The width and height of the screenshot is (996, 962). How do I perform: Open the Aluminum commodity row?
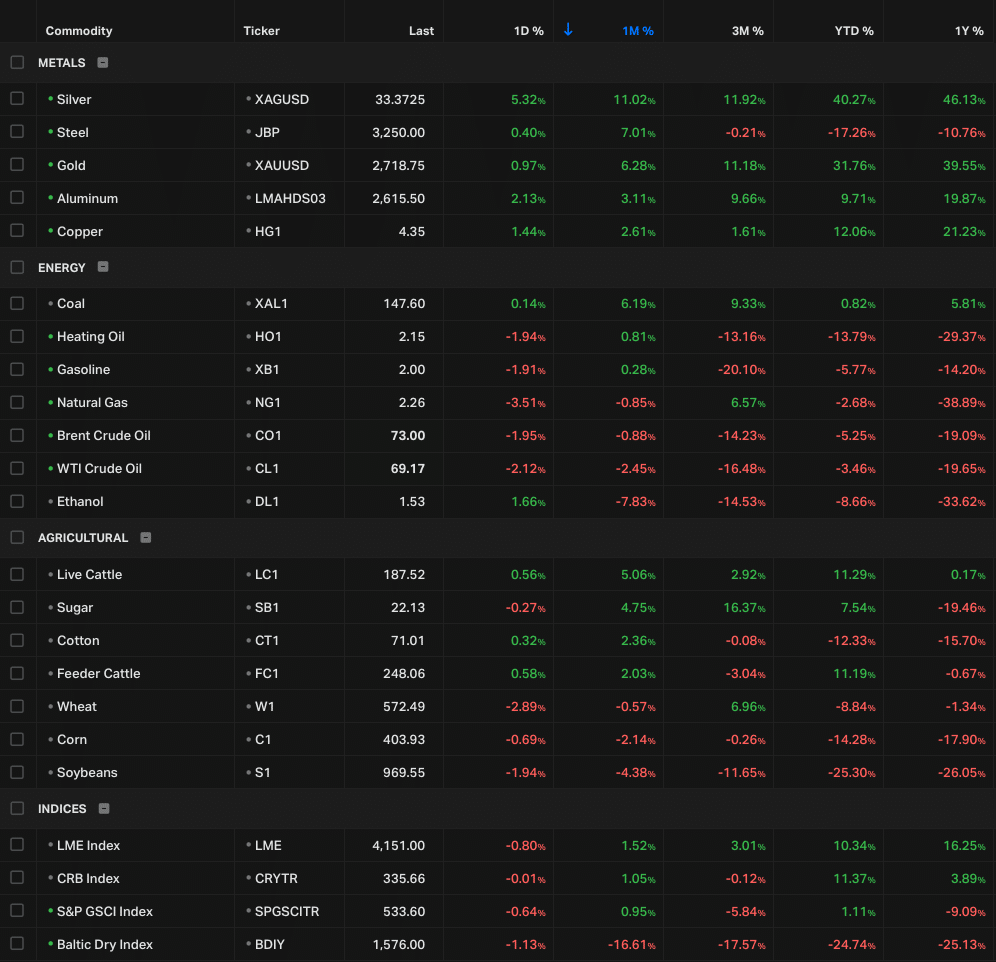tap(87, 198)
